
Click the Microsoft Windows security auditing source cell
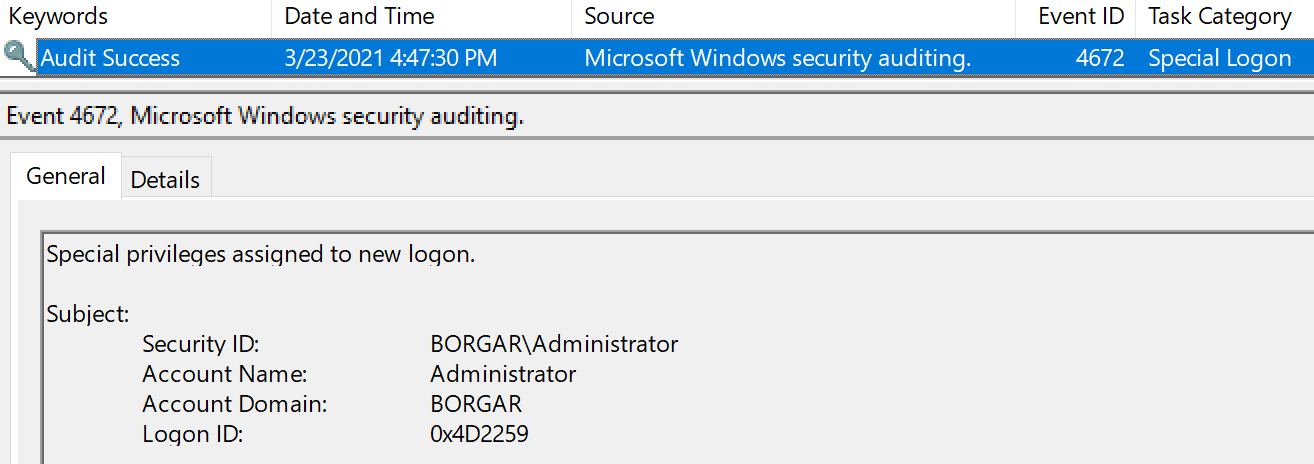point(777,58)
